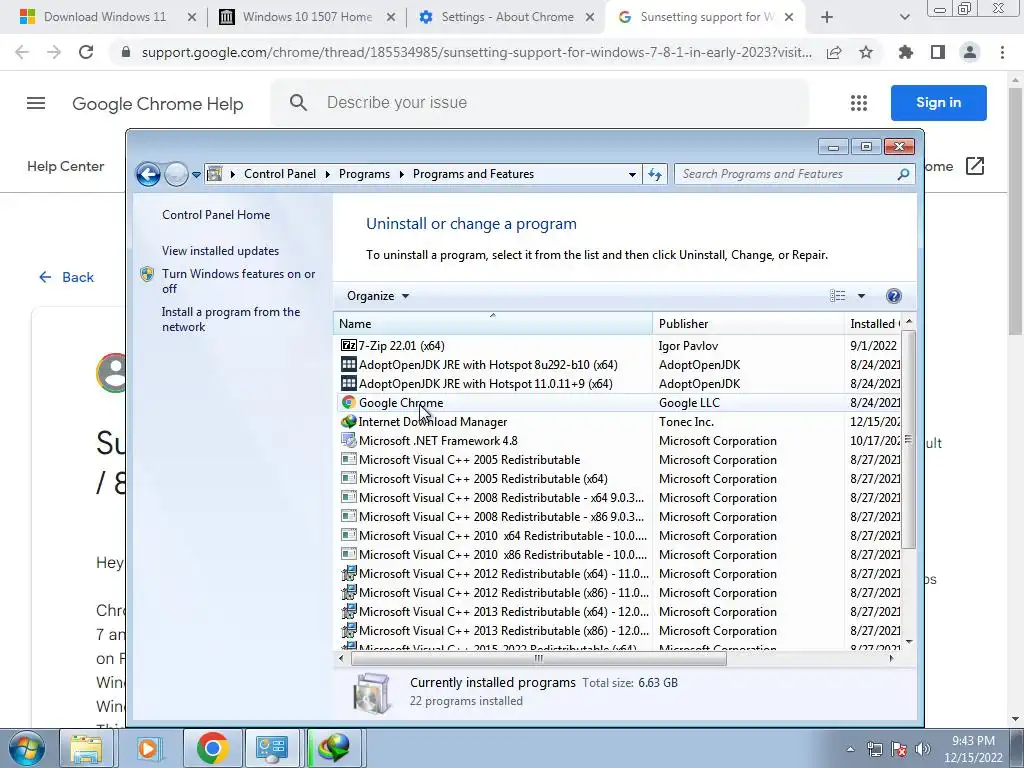The image size is (1024, 768).
Task: Click the search magnifier in Programs and Features
Action: [903, 174]
